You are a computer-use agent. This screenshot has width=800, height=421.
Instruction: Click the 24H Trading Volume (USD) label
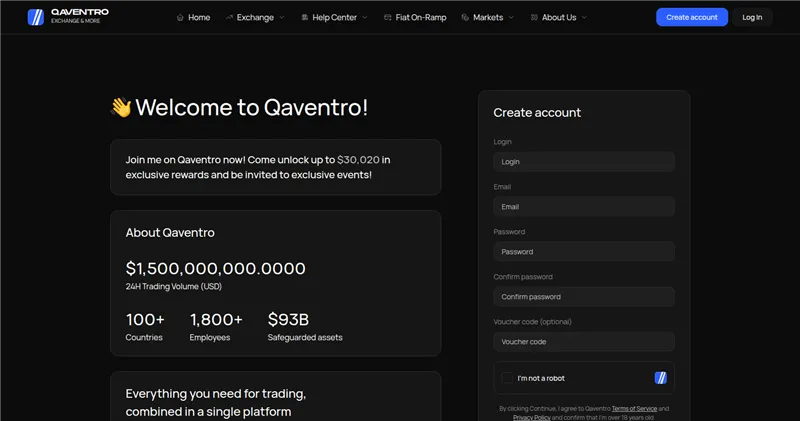click(x=173, y=286)
